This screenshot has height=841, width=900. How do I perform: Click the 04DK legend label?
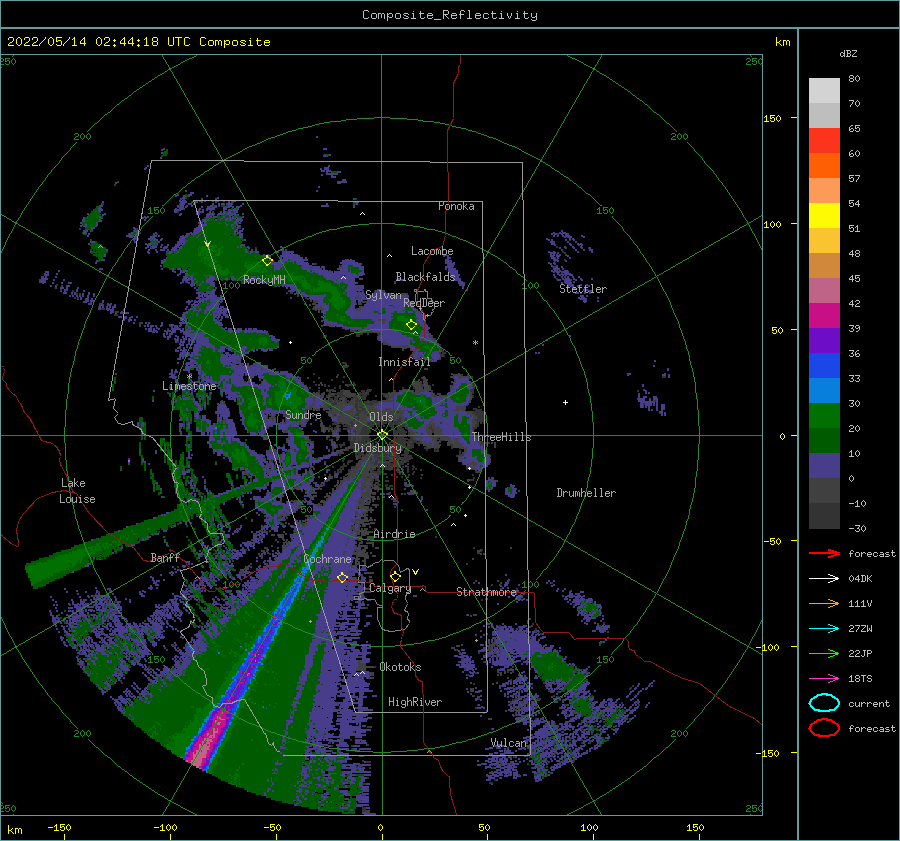[860, 579]
